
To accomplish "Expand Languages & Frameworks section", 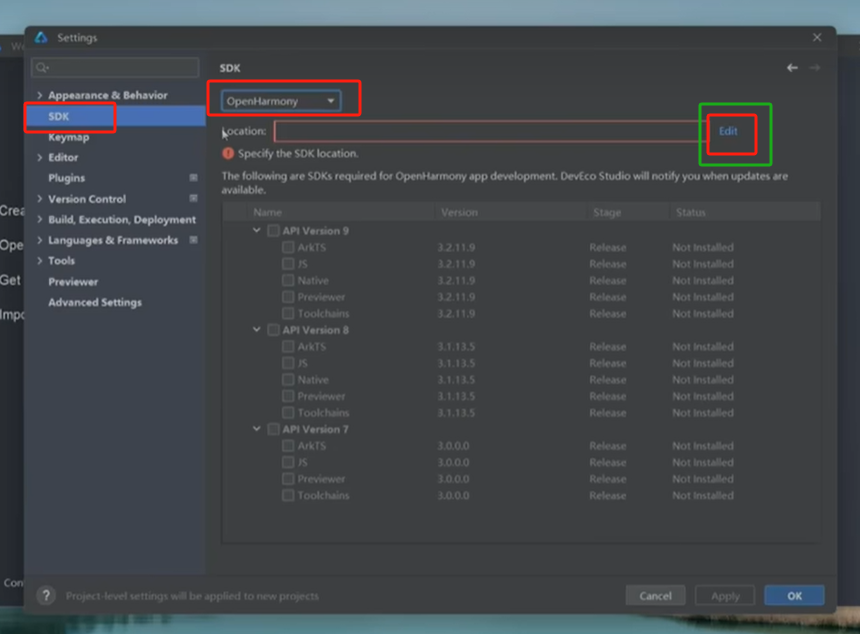I will pyautogui.click(x=39, y=240).
